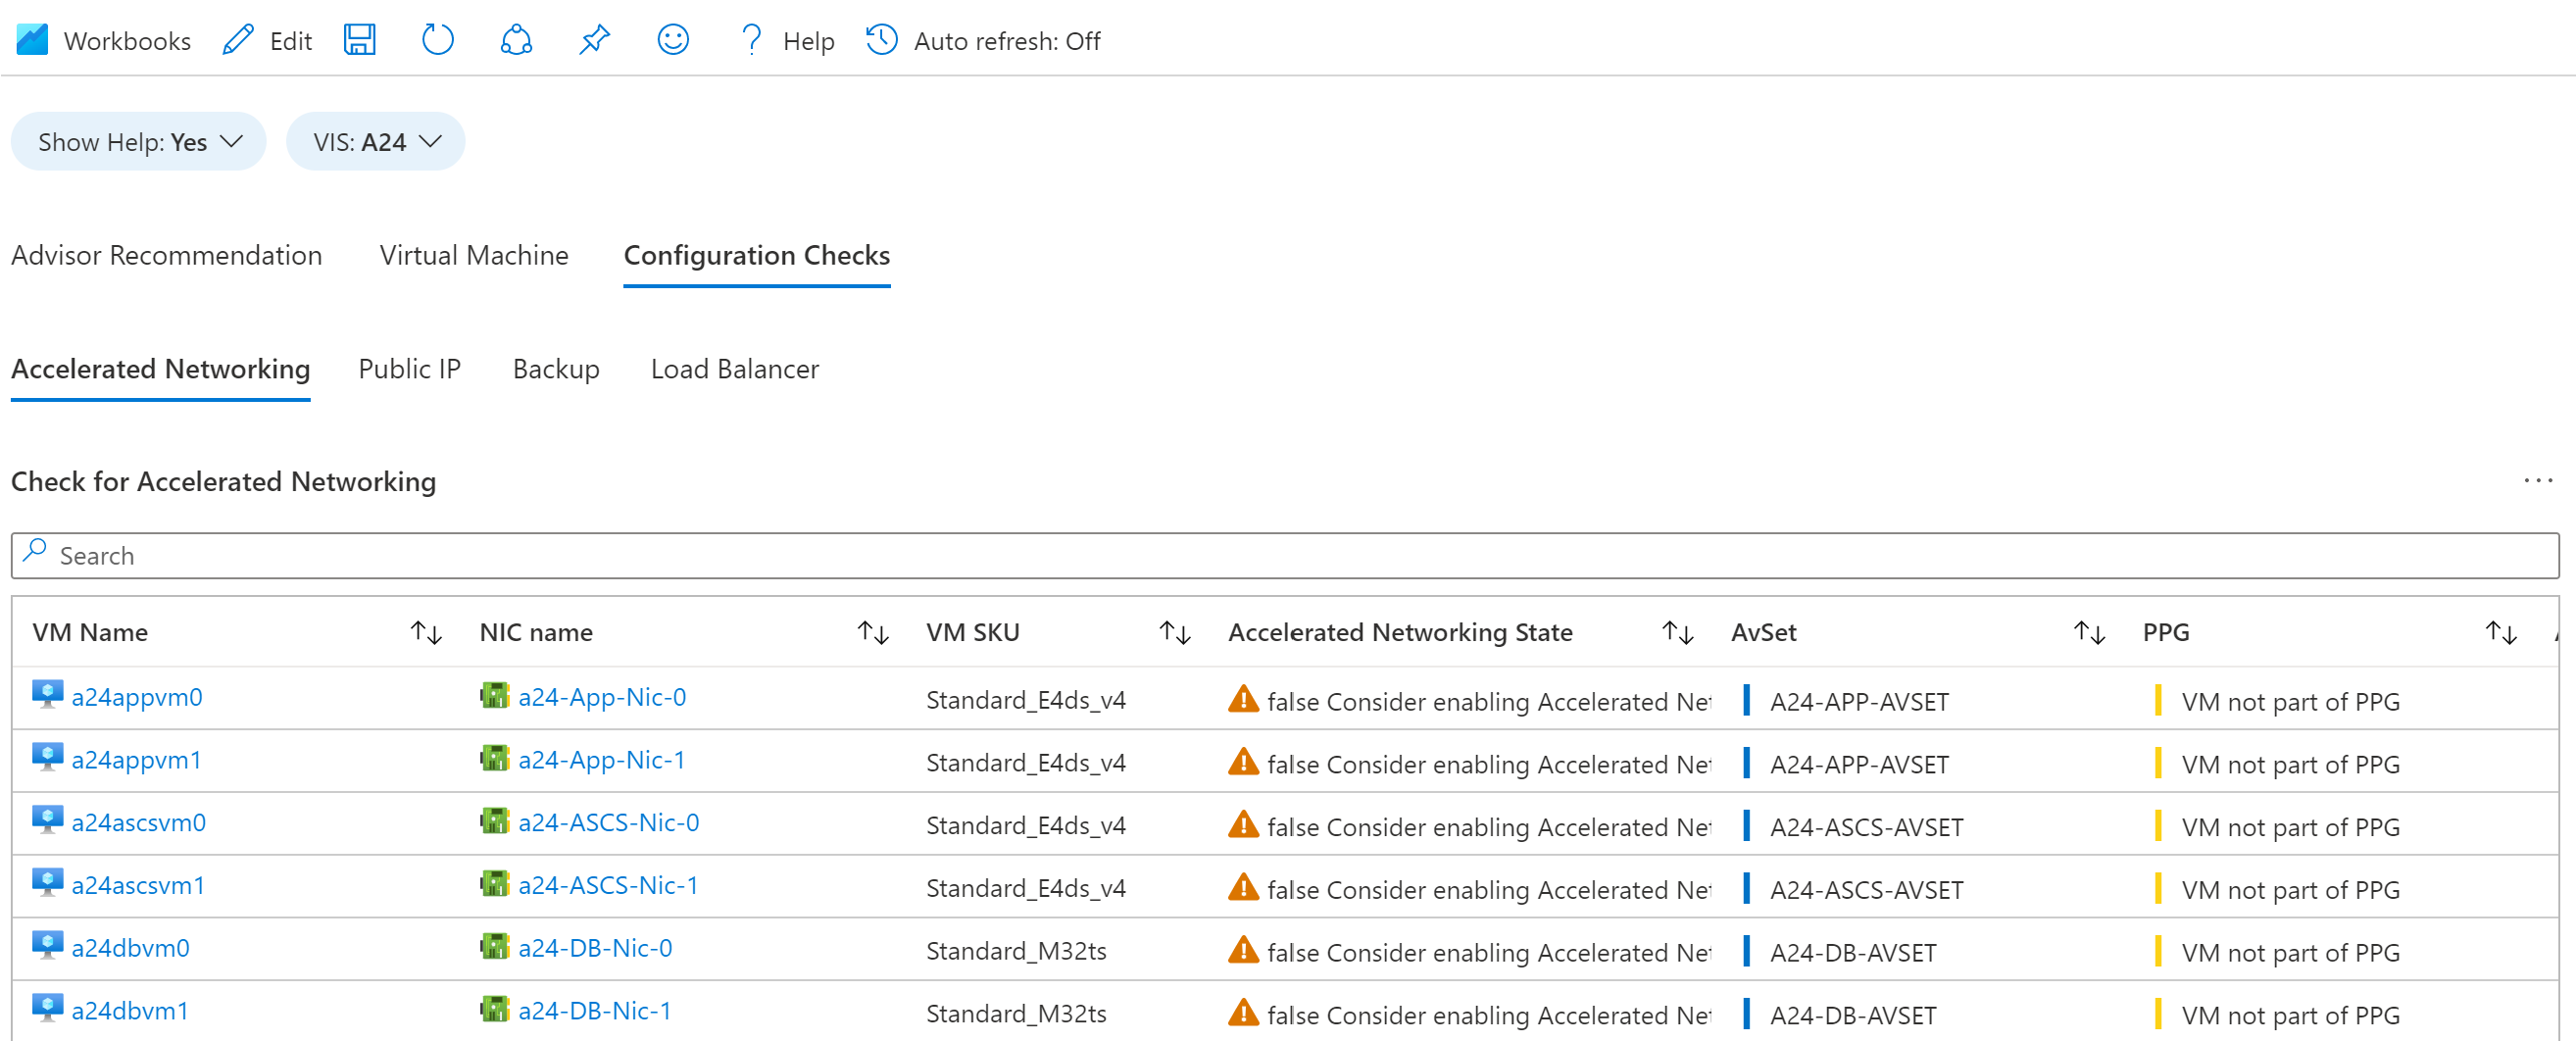2576x1041 pixels.
Task: Expand the VIS A24 dropdown
Action: pos(376,142)
